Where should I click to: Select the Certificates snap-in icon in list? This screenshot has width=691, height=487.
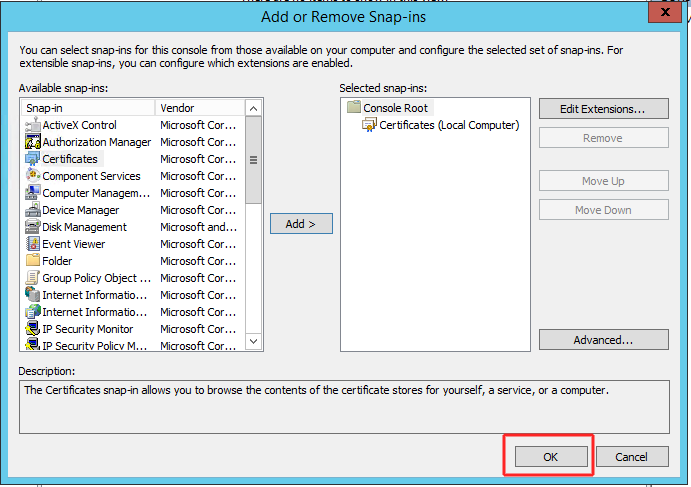[32, 159]
